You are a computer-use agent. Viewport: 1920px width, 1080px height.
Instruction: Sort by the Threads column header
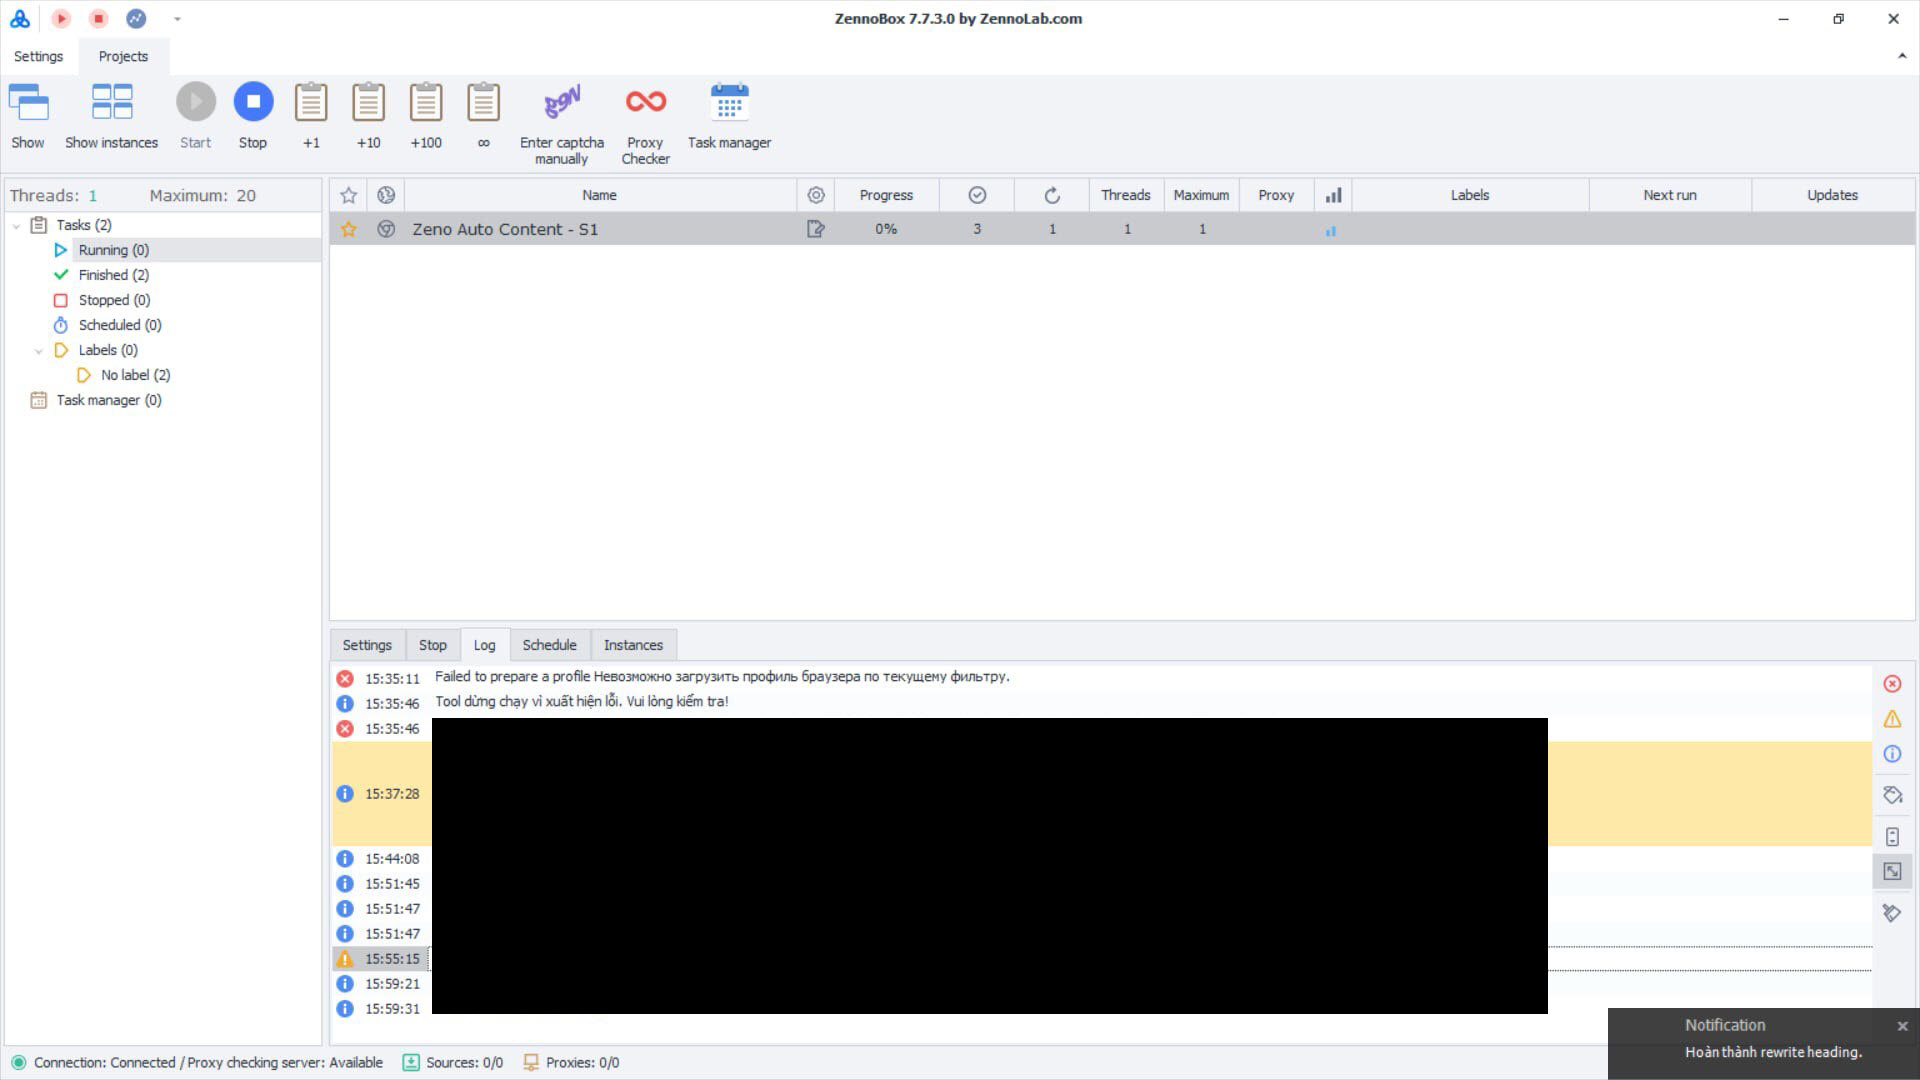tap(1126, 195)
